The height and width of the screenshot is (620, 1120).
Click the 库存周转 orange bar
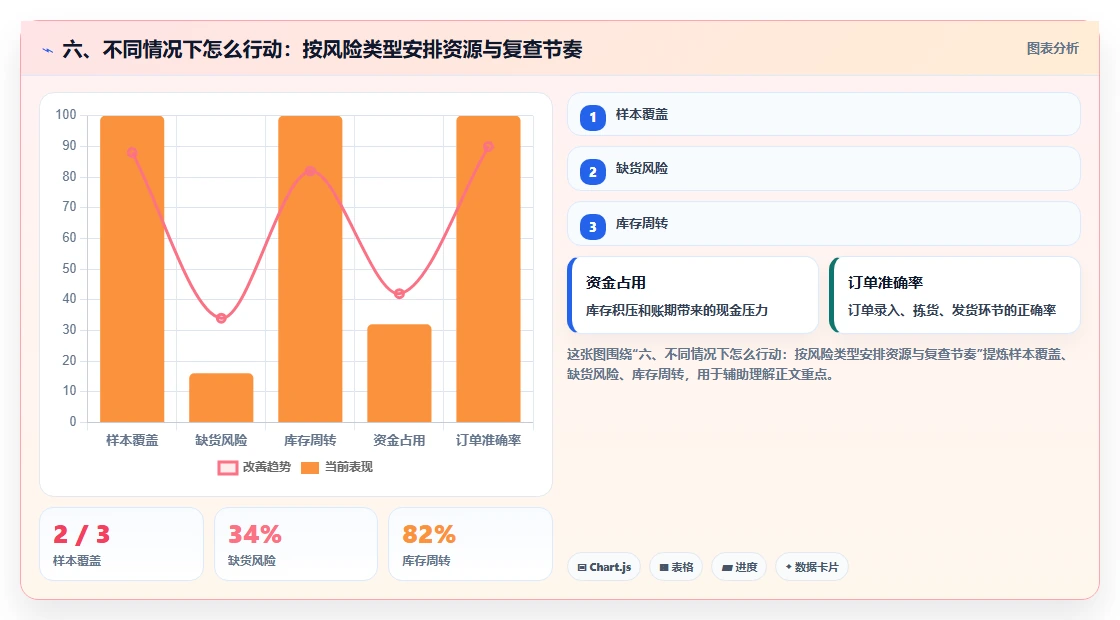(x=310, y=269)
